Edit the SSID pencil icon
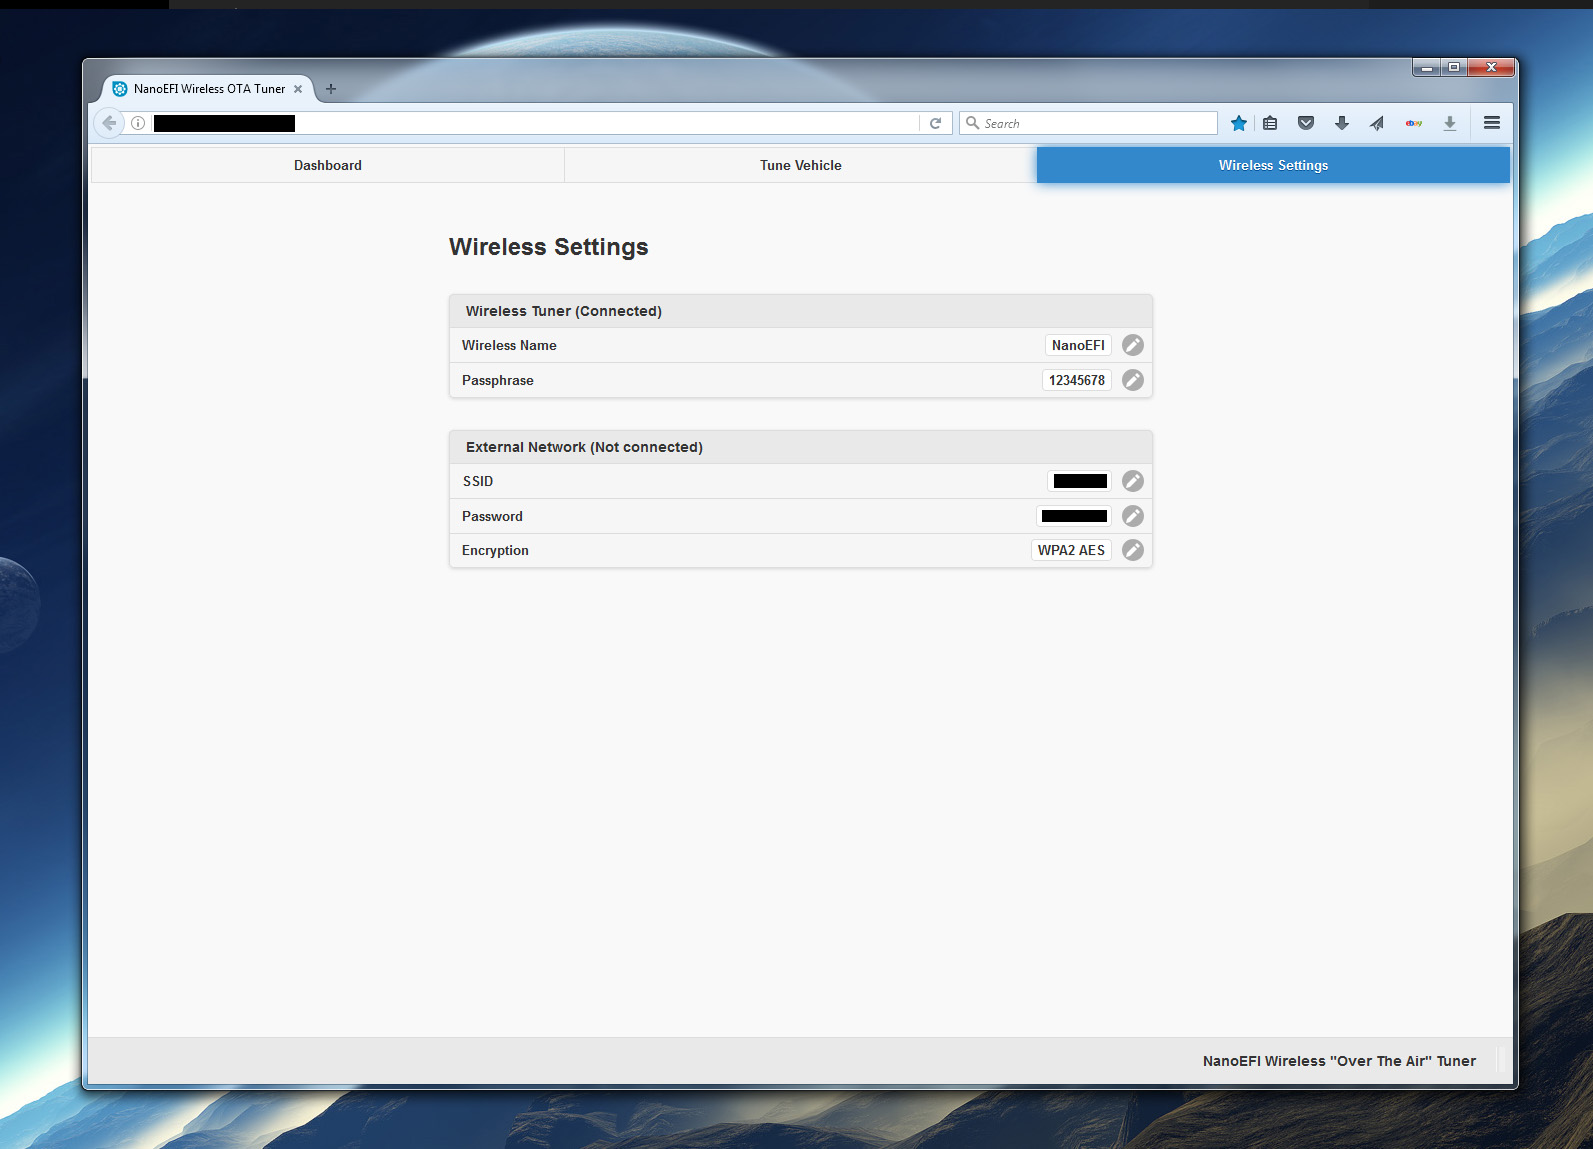The height and width of the screenshot is (1149, 1593). pyautogui.click(x=1132, y=481)
